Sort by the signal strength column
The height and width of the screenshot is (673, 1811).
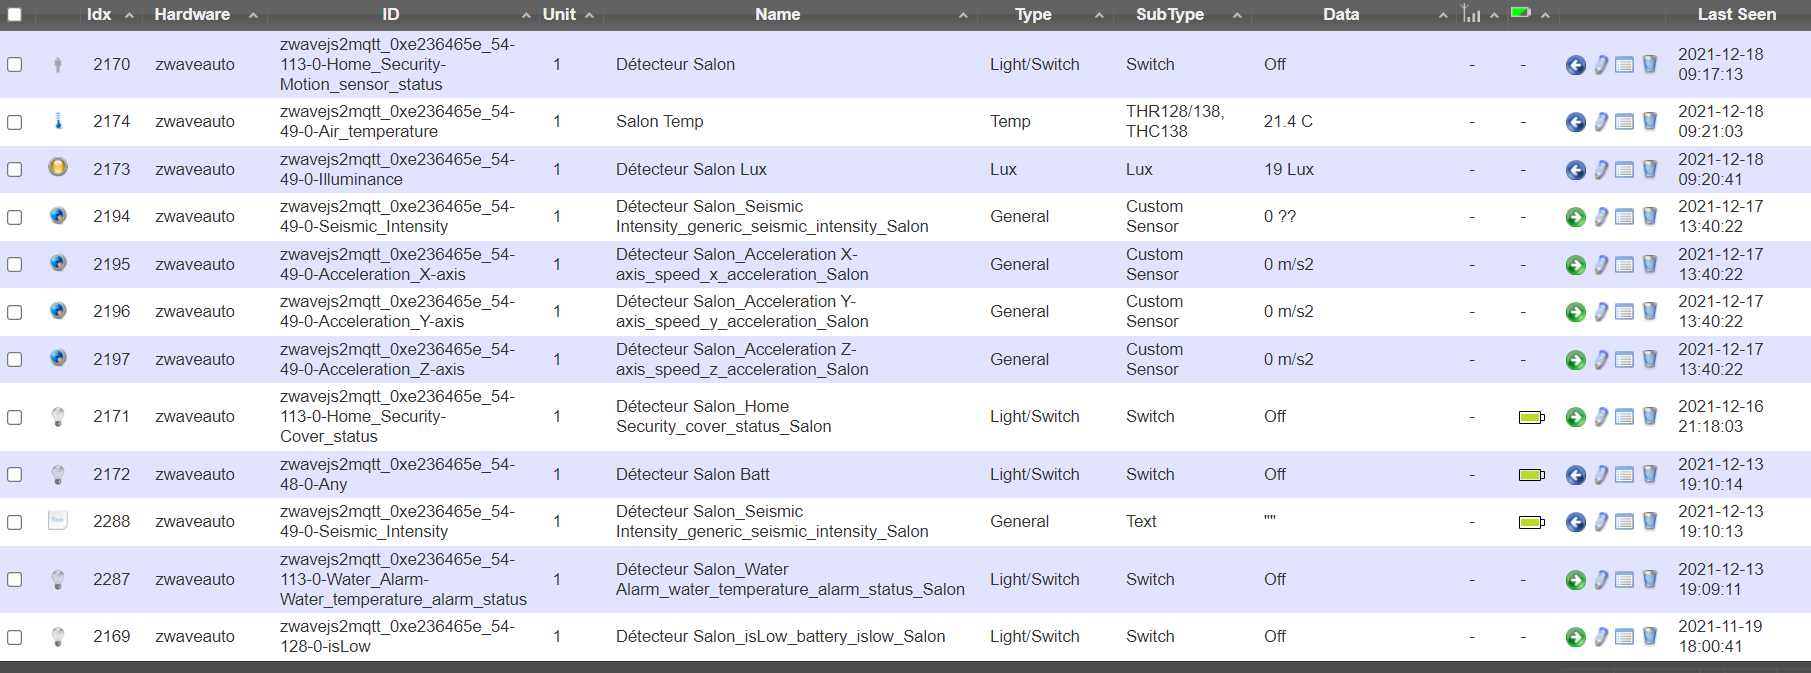(1471, 14)
